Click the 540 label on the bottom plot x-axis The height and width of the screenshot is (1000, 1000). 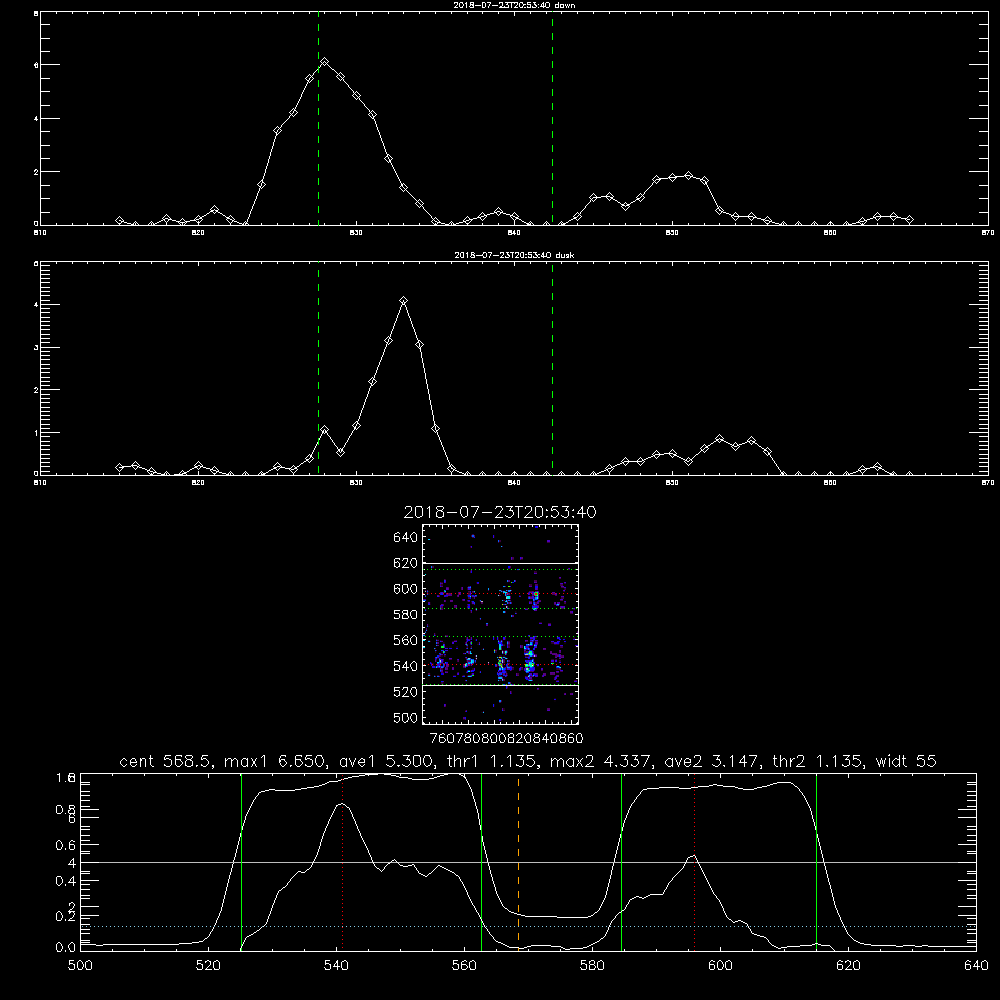(x=336, y=966)
